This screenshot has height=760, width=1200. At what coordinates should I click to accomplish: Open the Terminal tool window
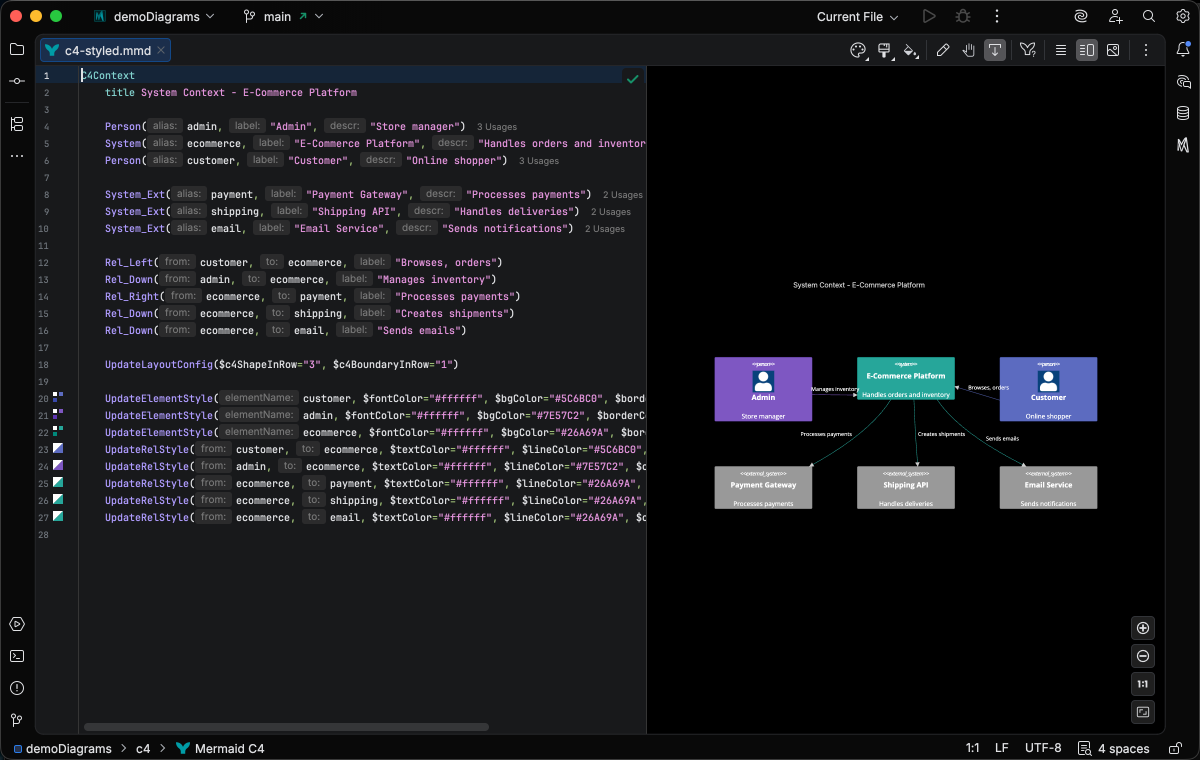pos(17,656)
